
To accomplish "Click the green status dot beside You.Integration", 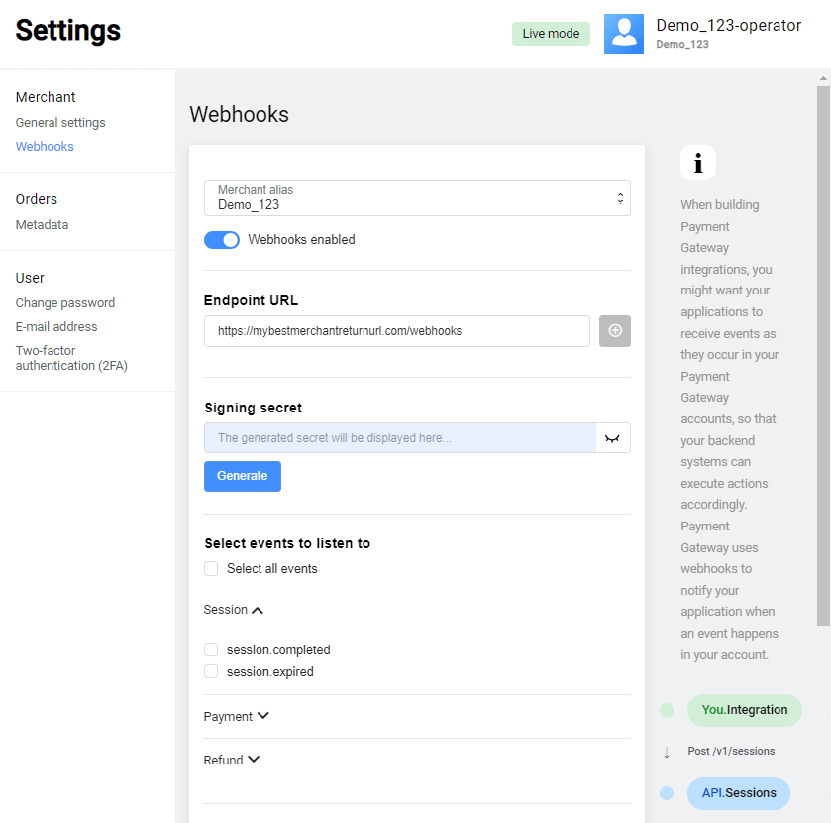I will click(666, 710).
